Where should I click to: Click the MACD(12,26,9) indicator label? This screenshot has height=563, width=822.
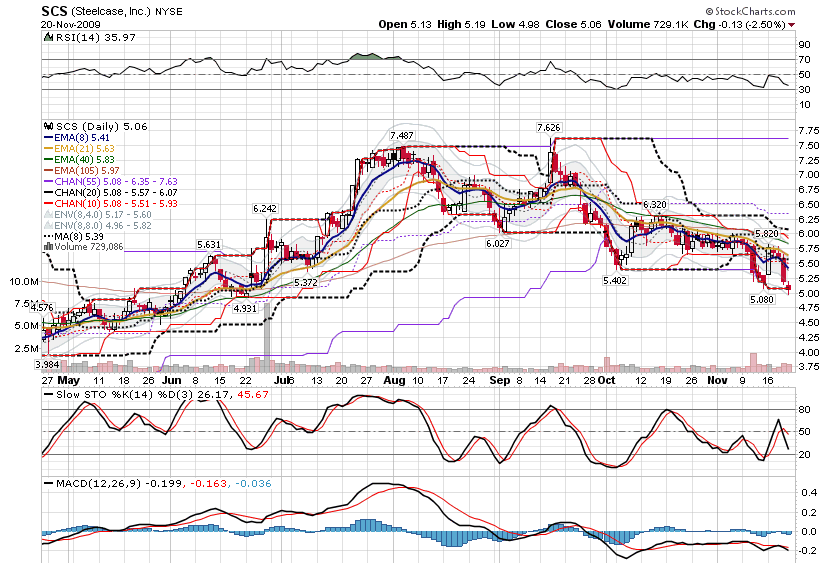(x=99, y=483)
